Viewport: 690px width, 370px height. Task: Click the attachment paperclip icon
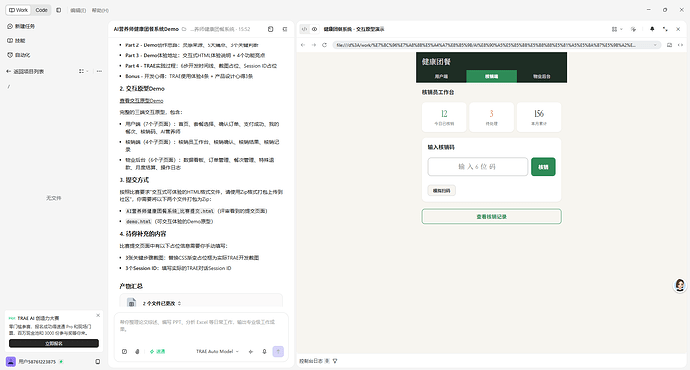pyautogui.click(x=137, y=352)
